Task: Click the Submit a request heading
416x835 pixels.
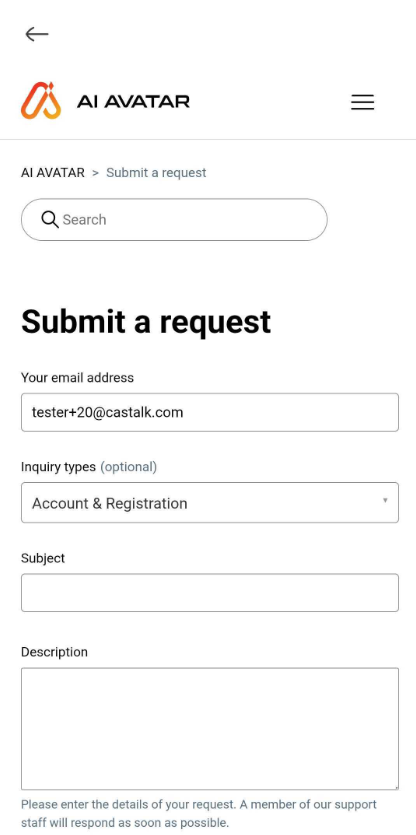Action: [146, 322]
